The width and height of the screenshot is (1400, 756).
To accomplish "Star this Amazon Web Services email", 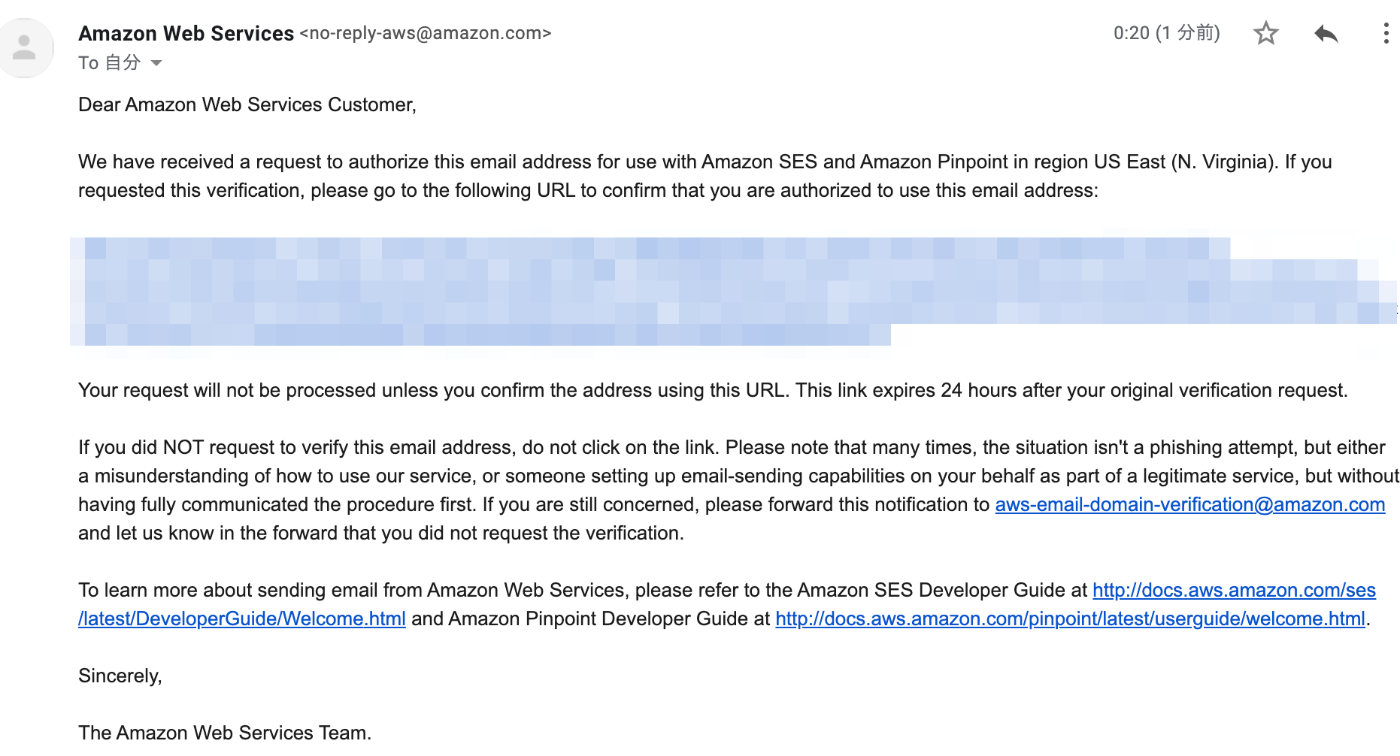I will click(x=1266, y=34).
